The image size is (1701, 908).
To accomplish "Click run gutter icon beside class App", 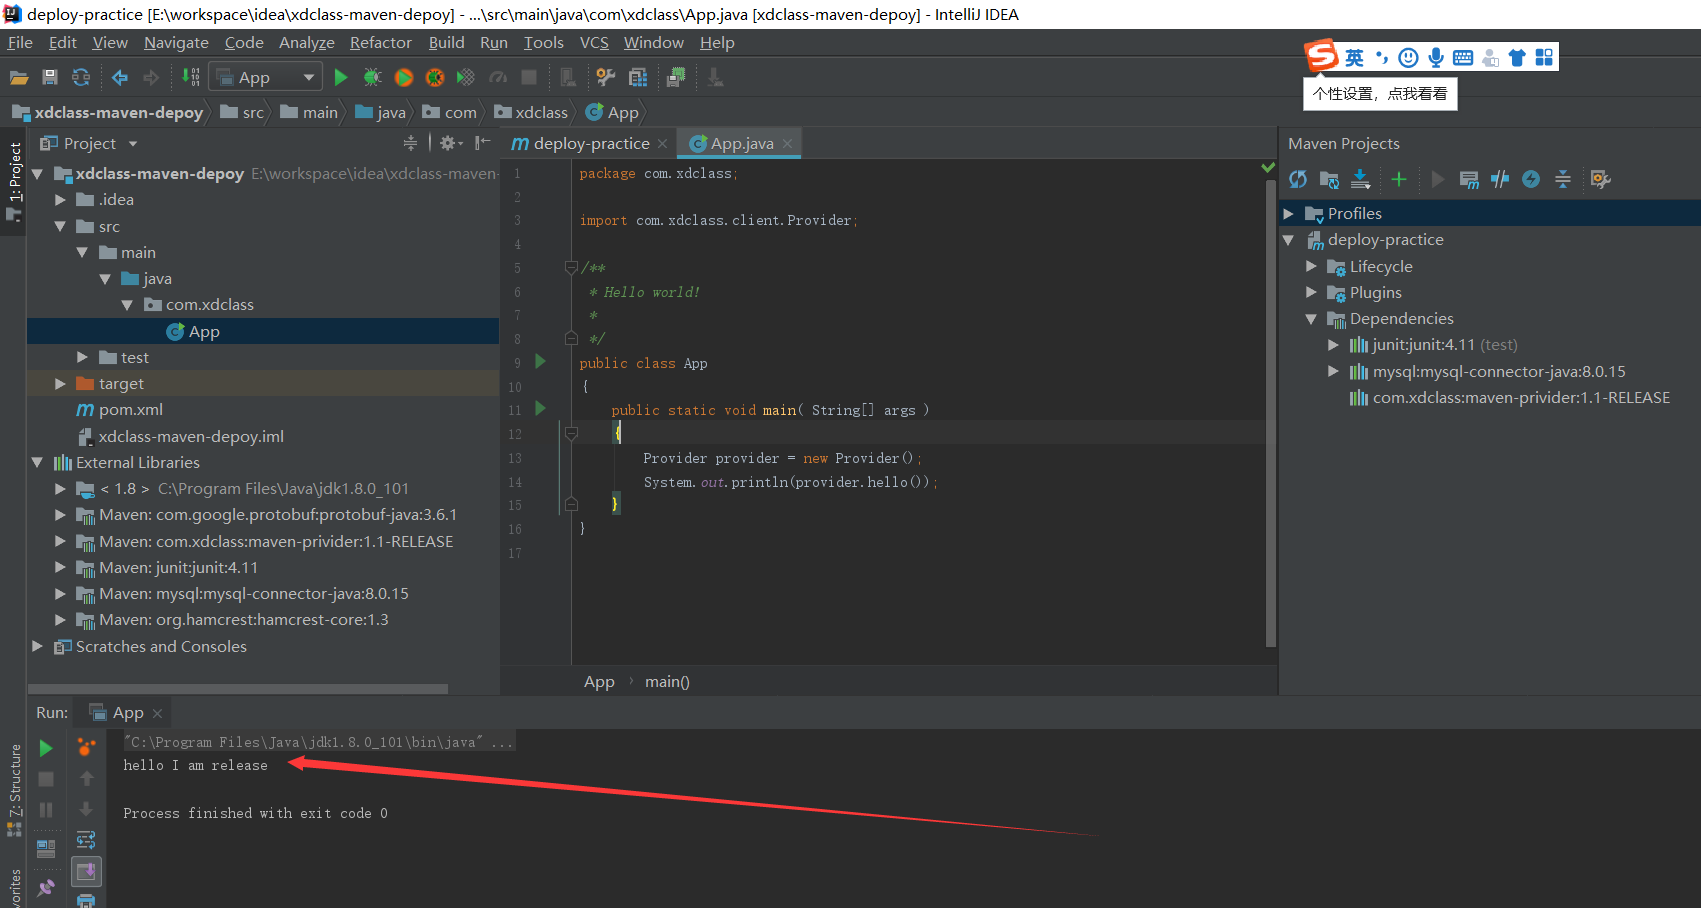I will (541, 361).
